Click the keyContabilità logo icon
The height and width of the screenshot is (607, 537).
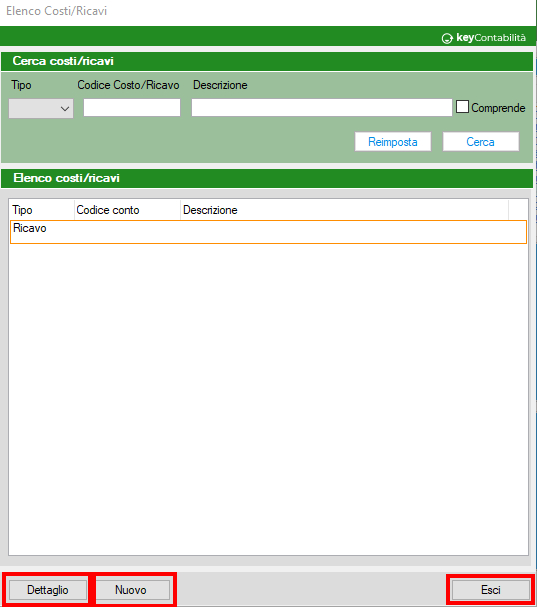[447, 38]
